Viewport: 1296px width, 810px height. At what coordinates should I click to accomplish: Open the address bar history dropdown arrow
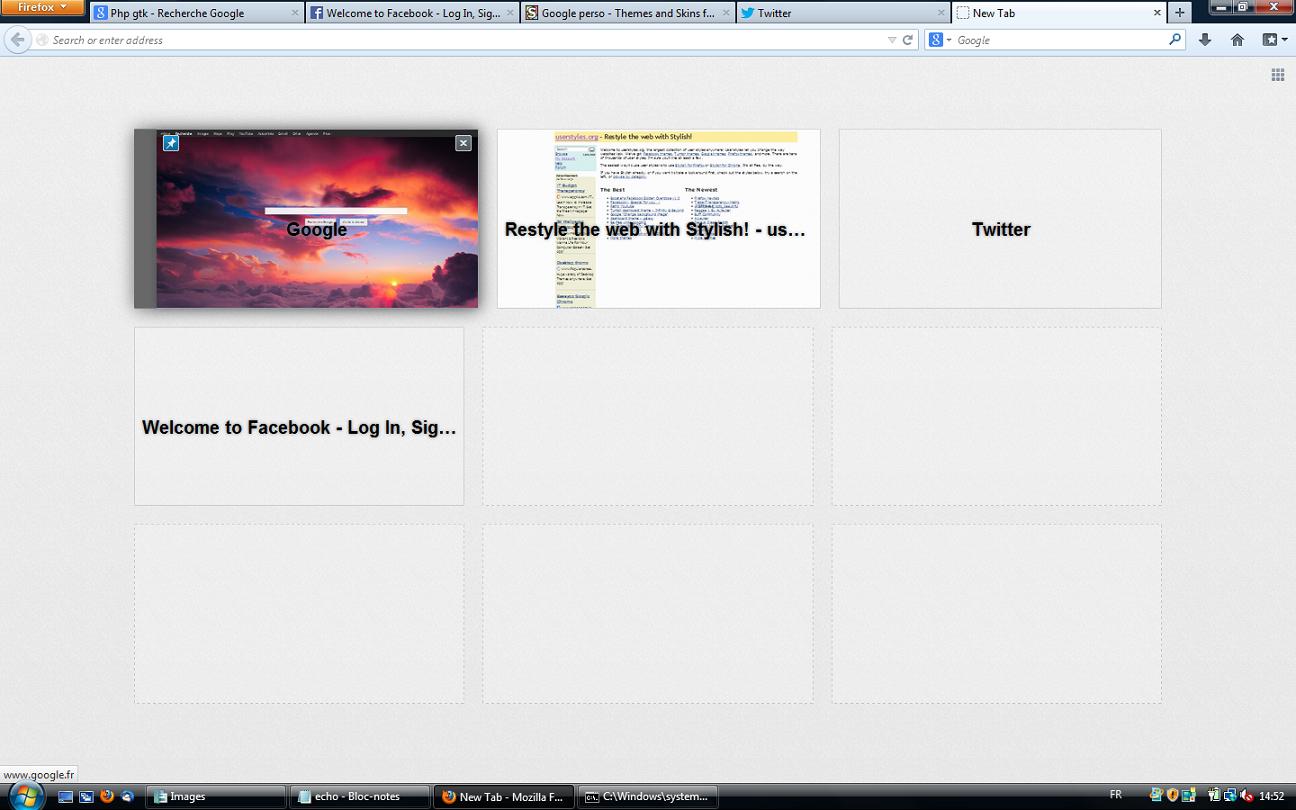click(894, 40)
